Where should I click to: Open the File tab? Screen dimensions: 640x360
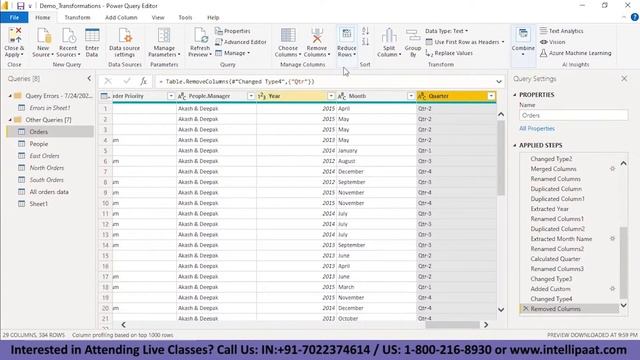[14, 18]
